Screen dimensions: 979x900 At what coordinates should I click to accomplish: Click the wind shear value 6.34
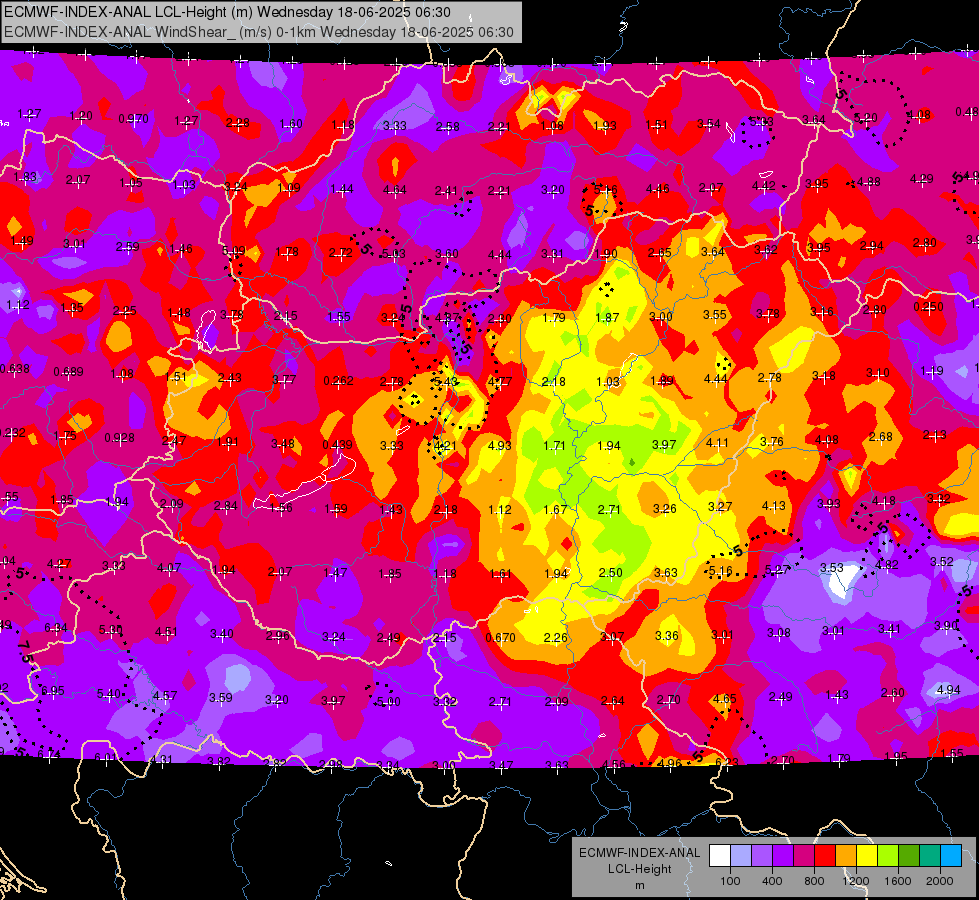click(56, 627)
